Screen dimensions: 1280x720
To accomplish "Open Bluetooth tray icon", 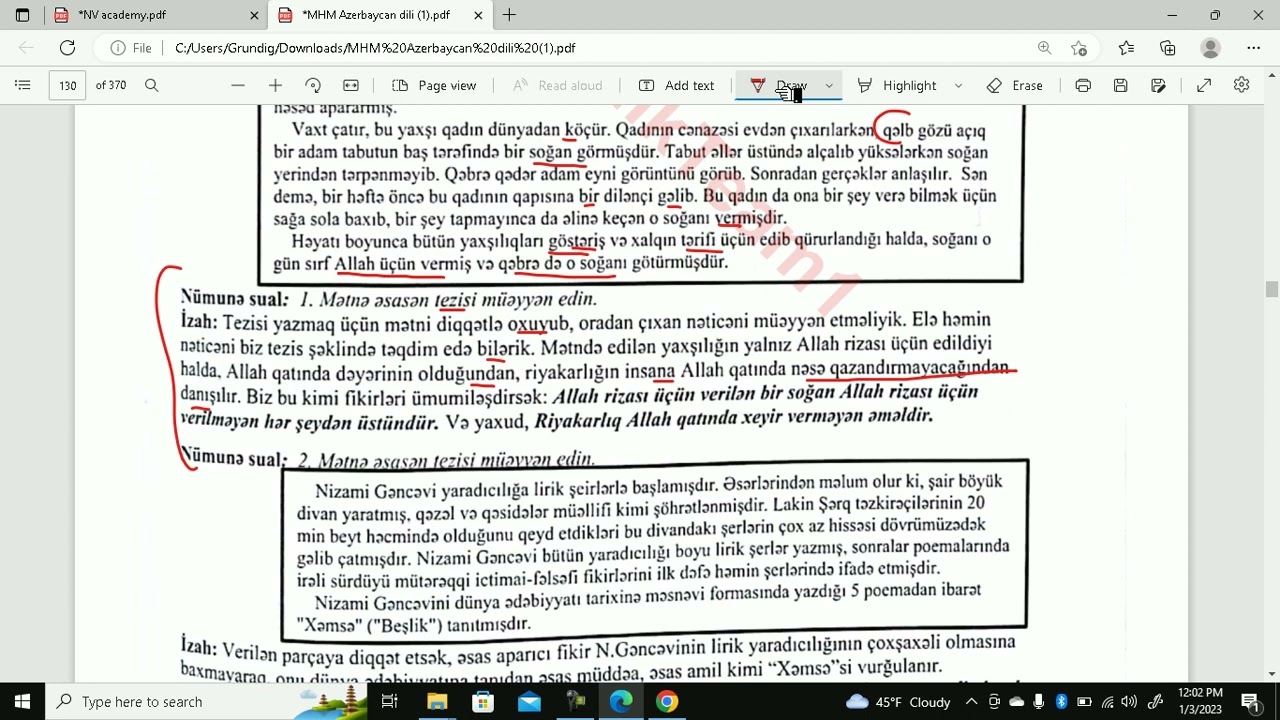I will pyautogui.click(x=1062, y=702).
